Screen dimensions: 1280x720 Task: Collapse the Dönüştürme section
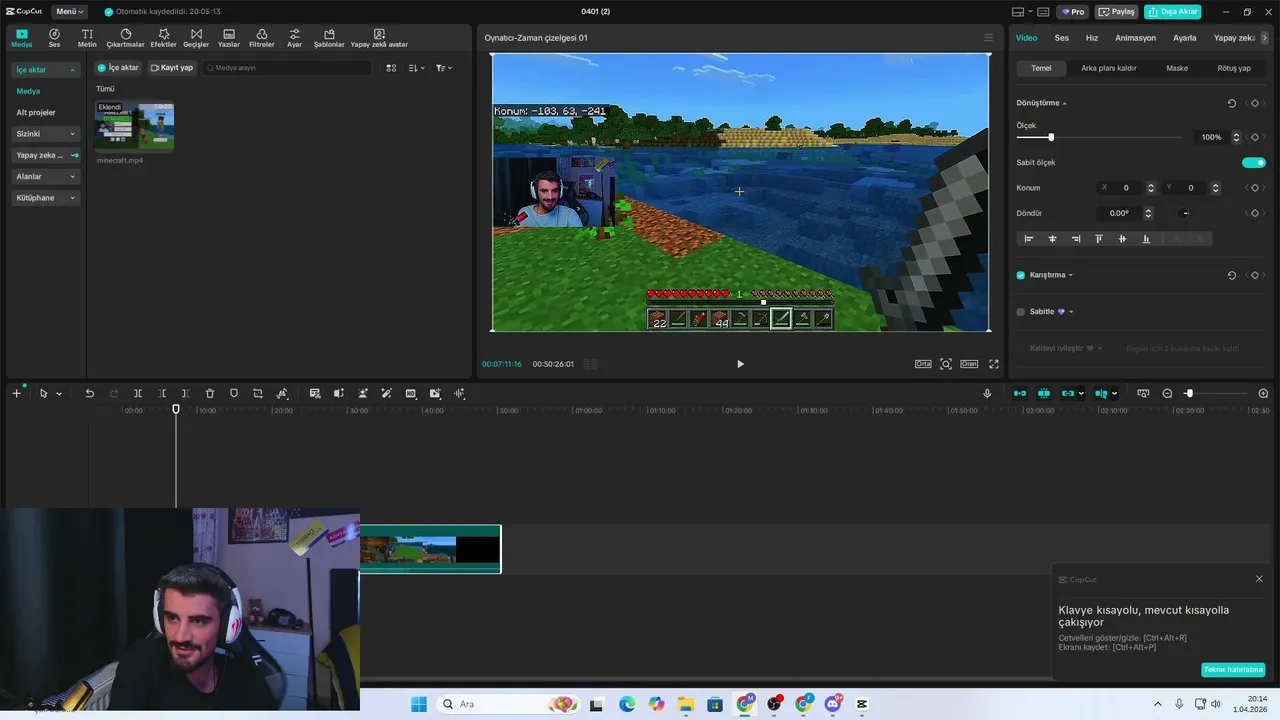click(1064, 104)
